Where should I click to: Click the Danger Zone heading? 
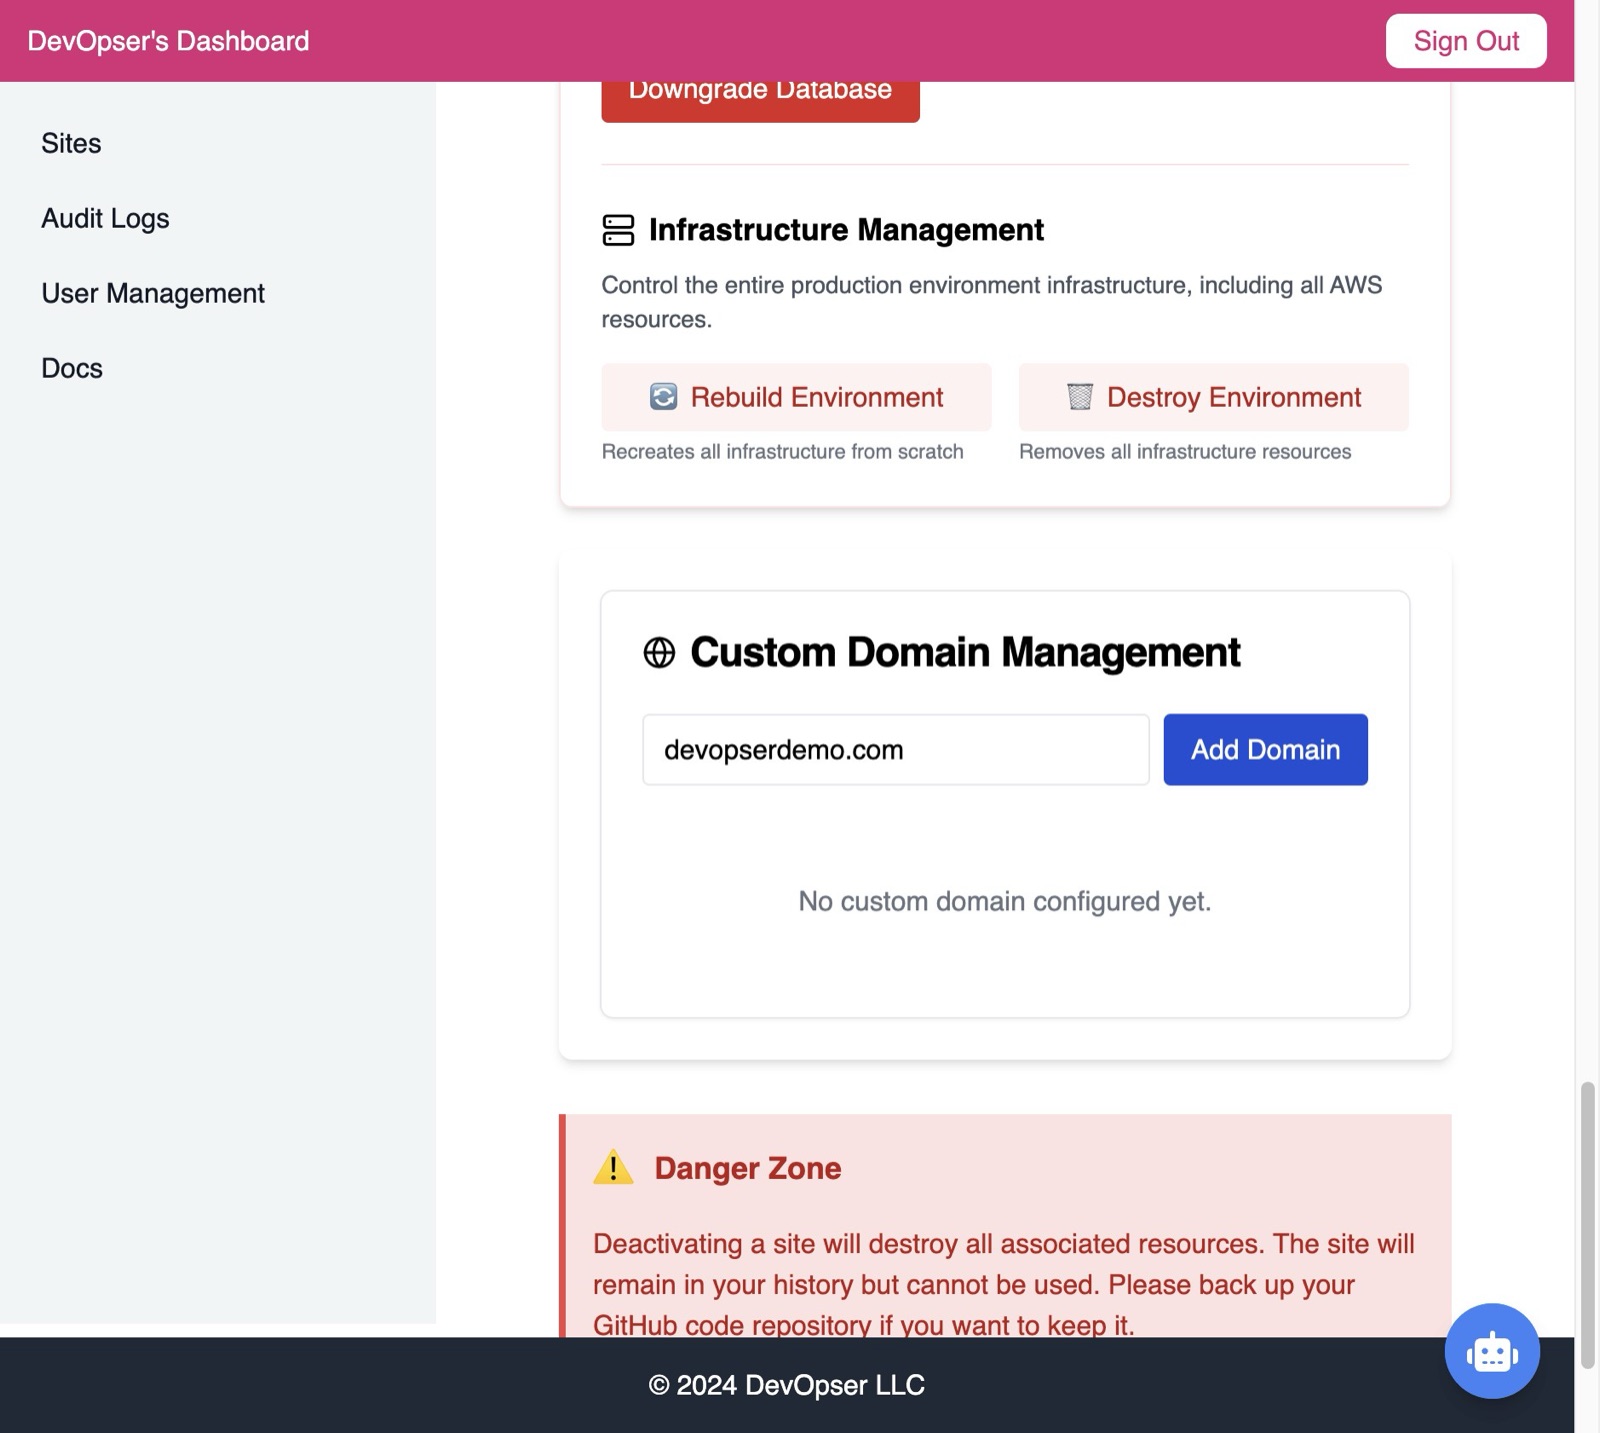pyautogui.click(x=748, y=1168)
